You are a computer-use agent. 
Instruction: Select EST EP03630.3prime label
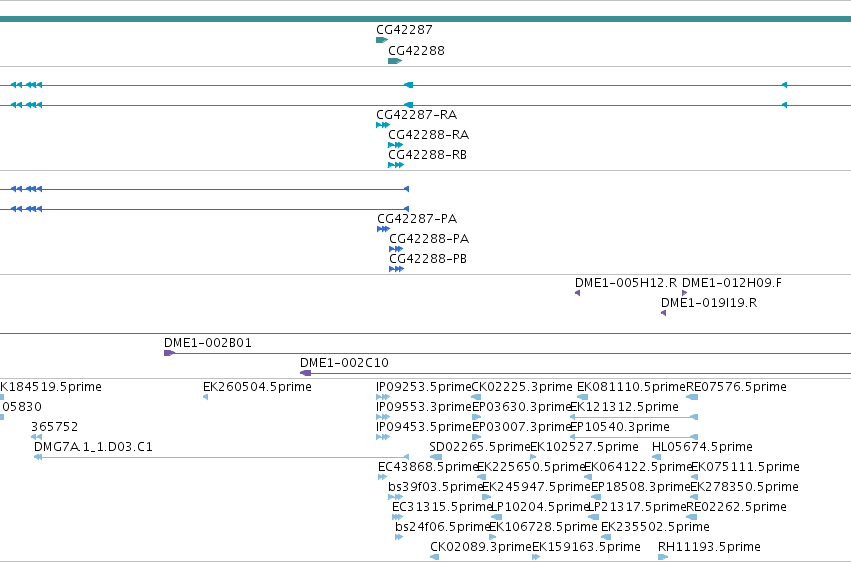pyautogui.click(x=521, y=407)
